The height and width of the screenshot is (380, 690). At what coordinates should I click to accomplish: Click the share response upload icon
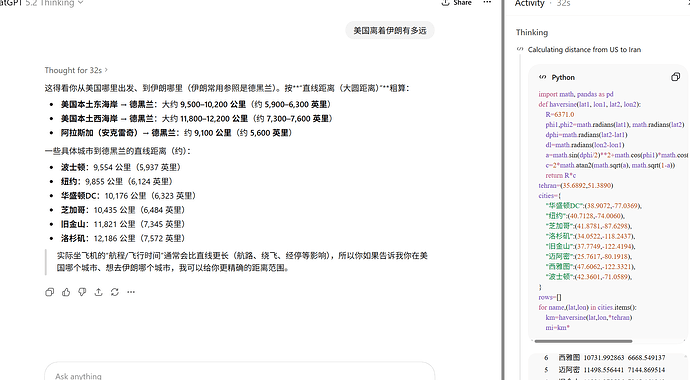coord(99,292)
